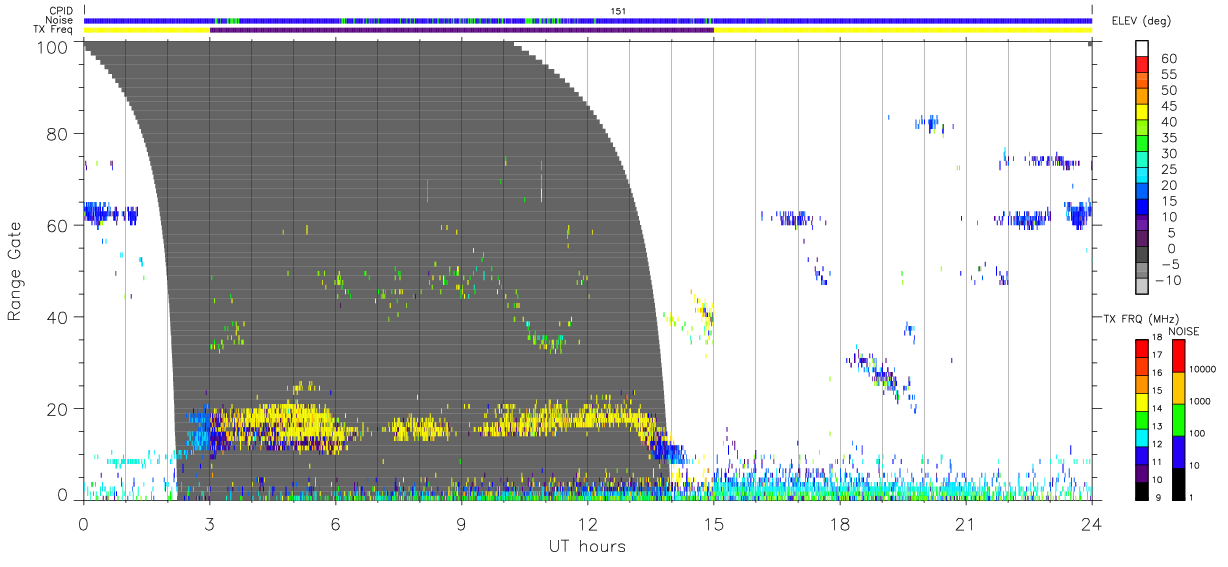
Task: Click the 1 label on the NOISE scale
Action: pyautogui.click(x=1193, y=496)
